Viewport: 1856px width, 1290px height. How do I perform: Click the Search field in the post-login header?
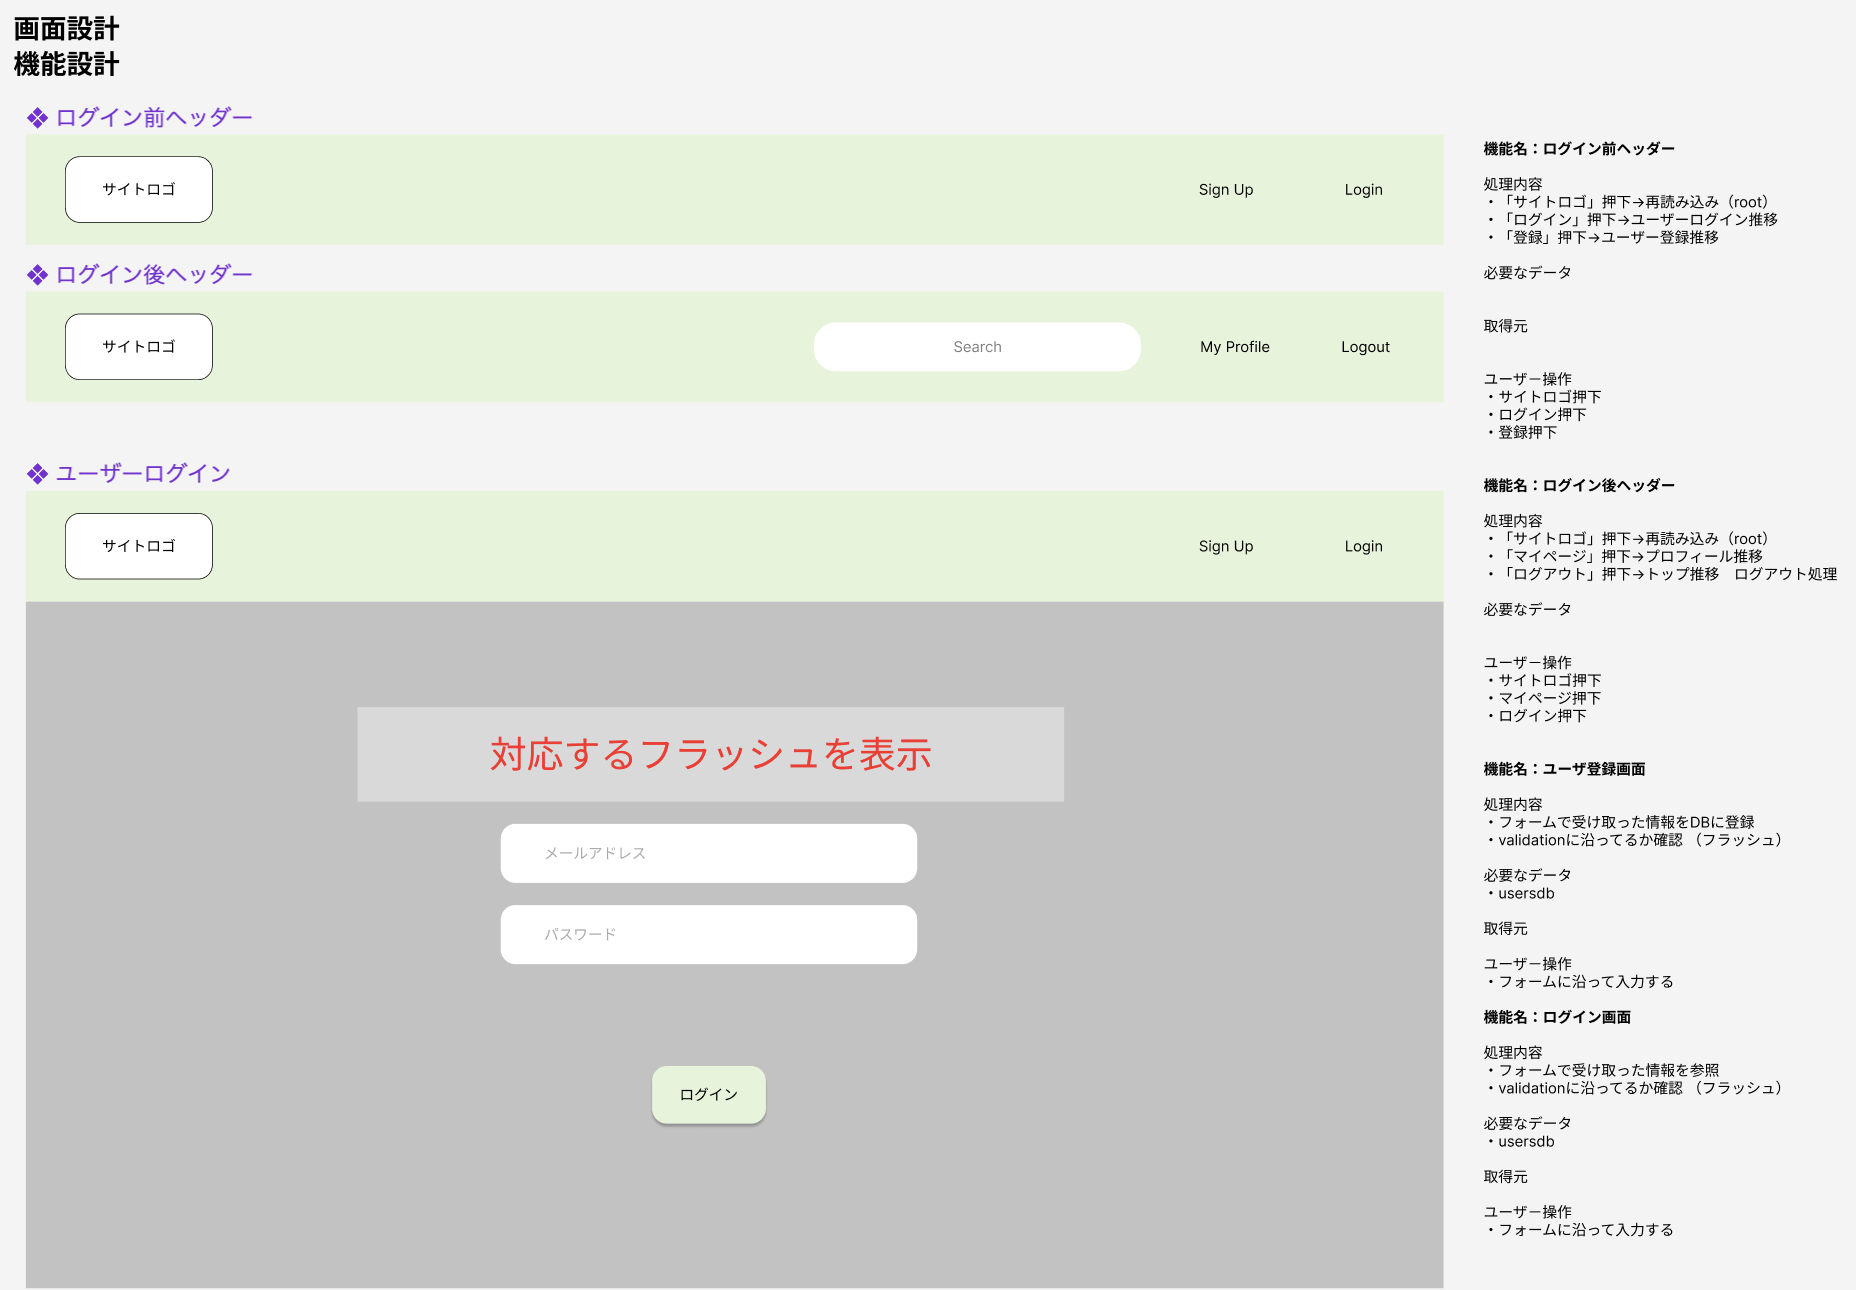(x=977, y=346)
